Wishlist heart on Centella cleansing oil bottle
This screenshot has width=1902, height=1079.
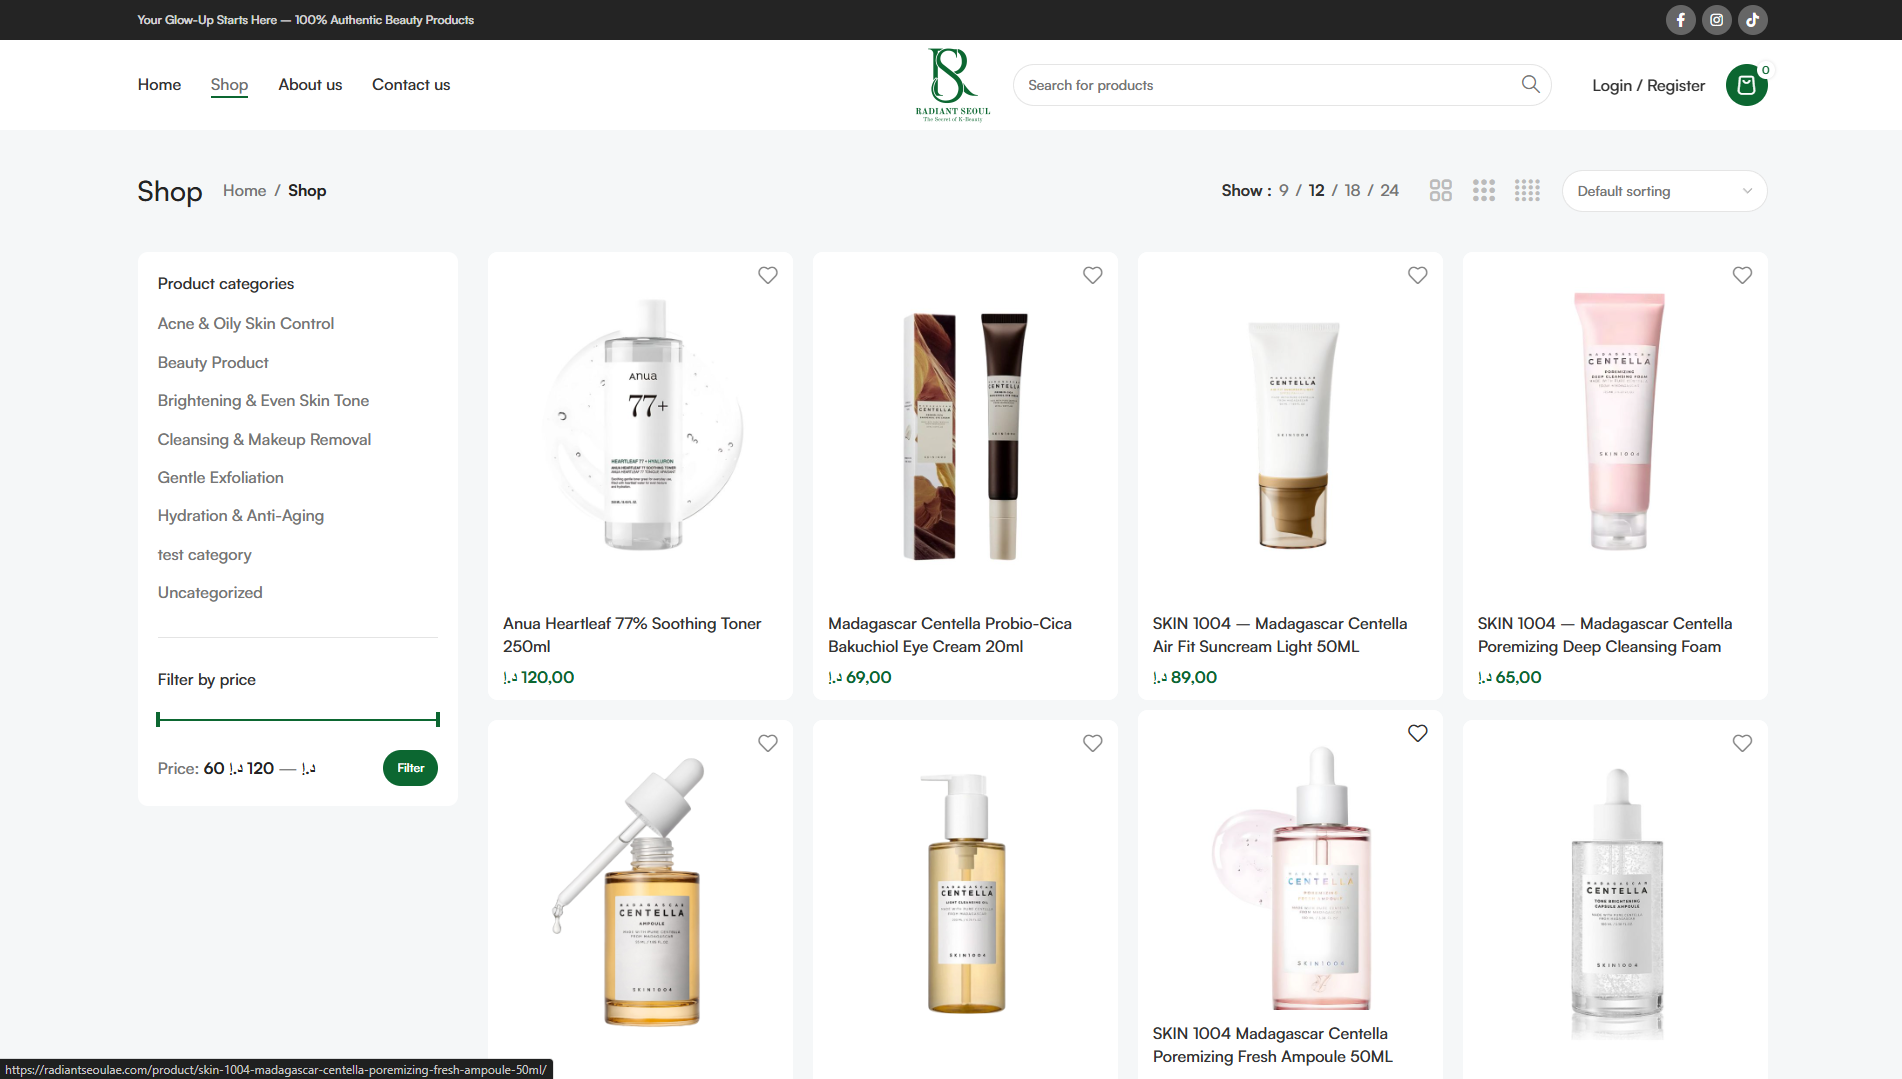[1092, 743]
